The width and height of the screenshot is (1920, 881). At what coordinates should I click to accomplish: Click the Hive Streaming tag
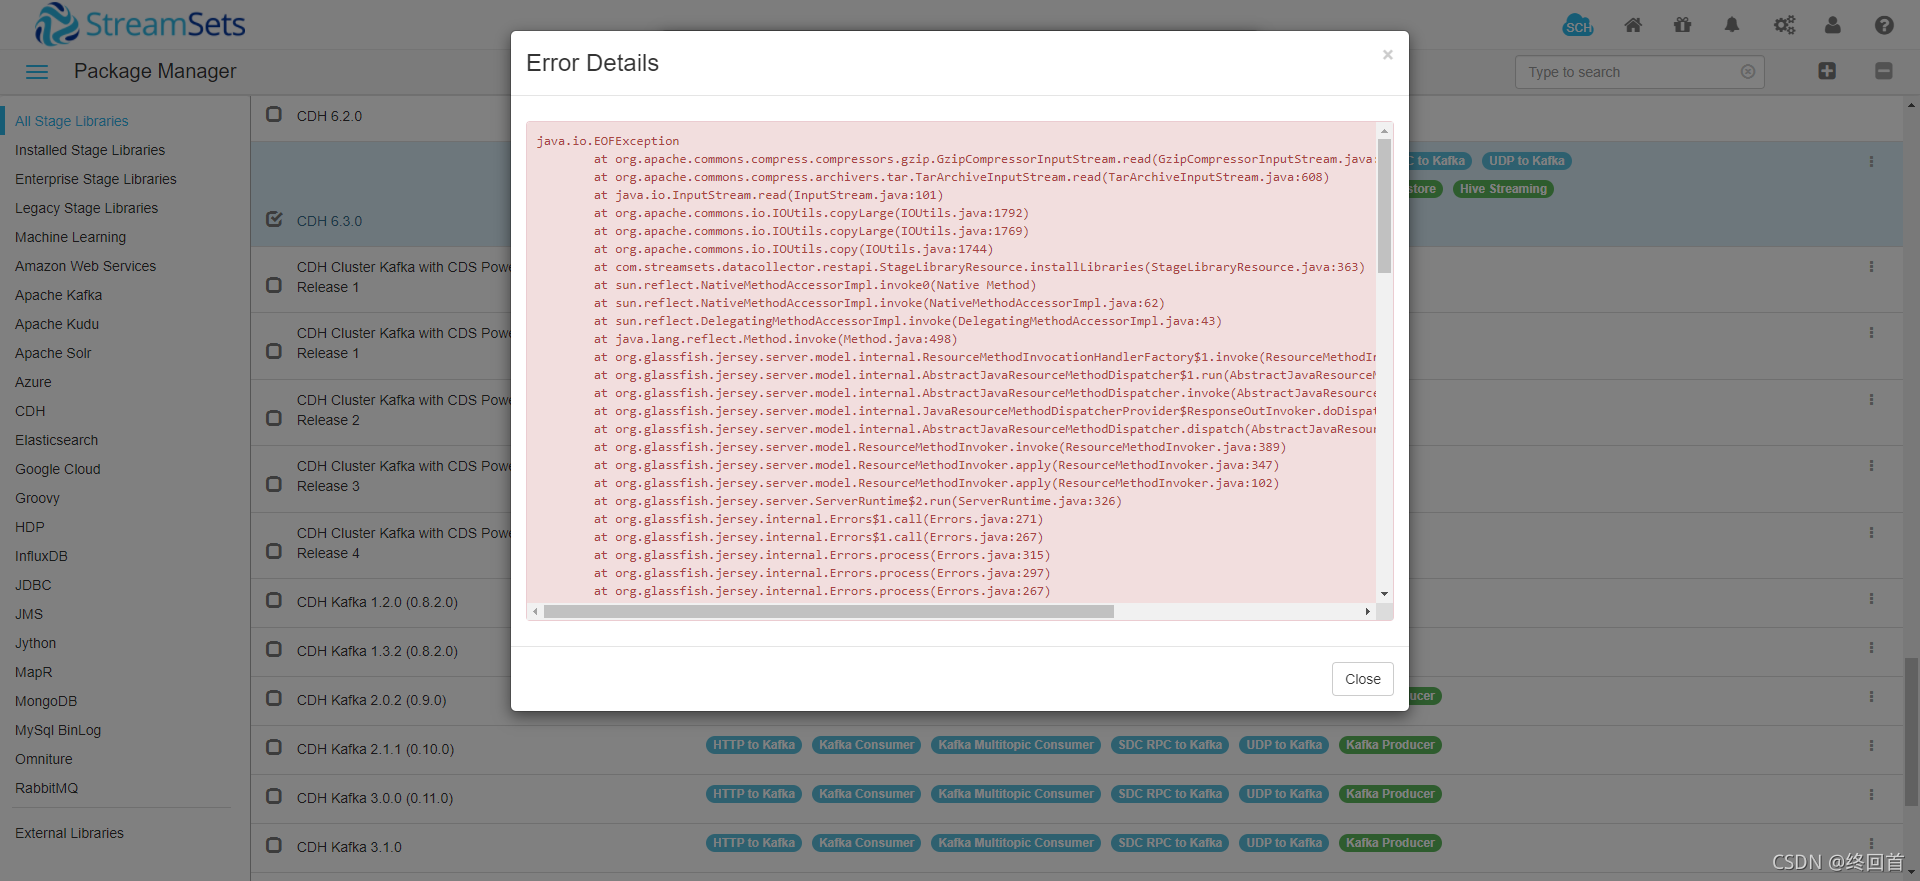1503,189
